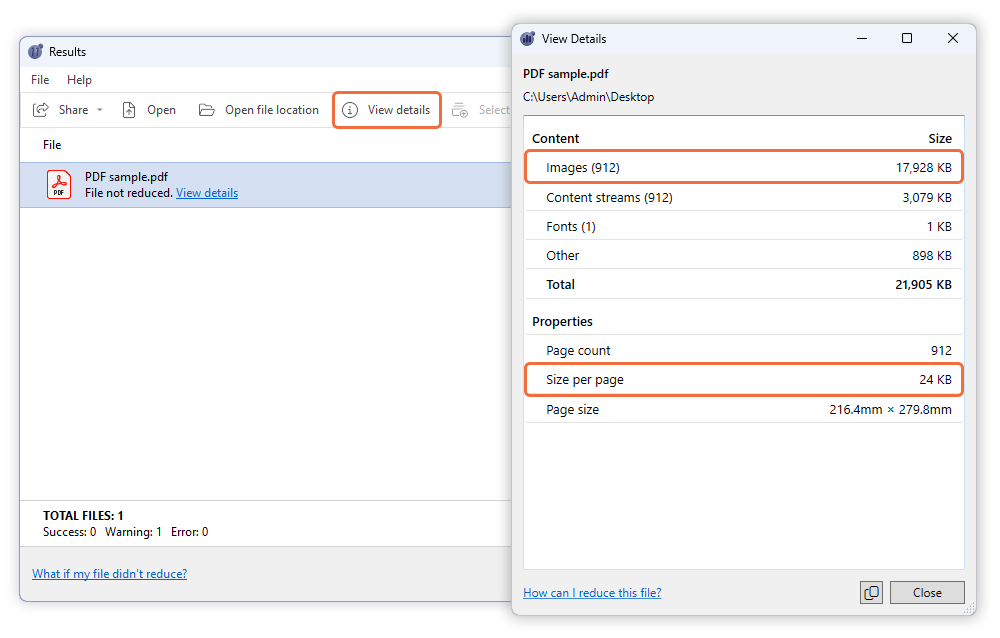
Task: Click the 3,079 KB value
Action: coord(927,197)
